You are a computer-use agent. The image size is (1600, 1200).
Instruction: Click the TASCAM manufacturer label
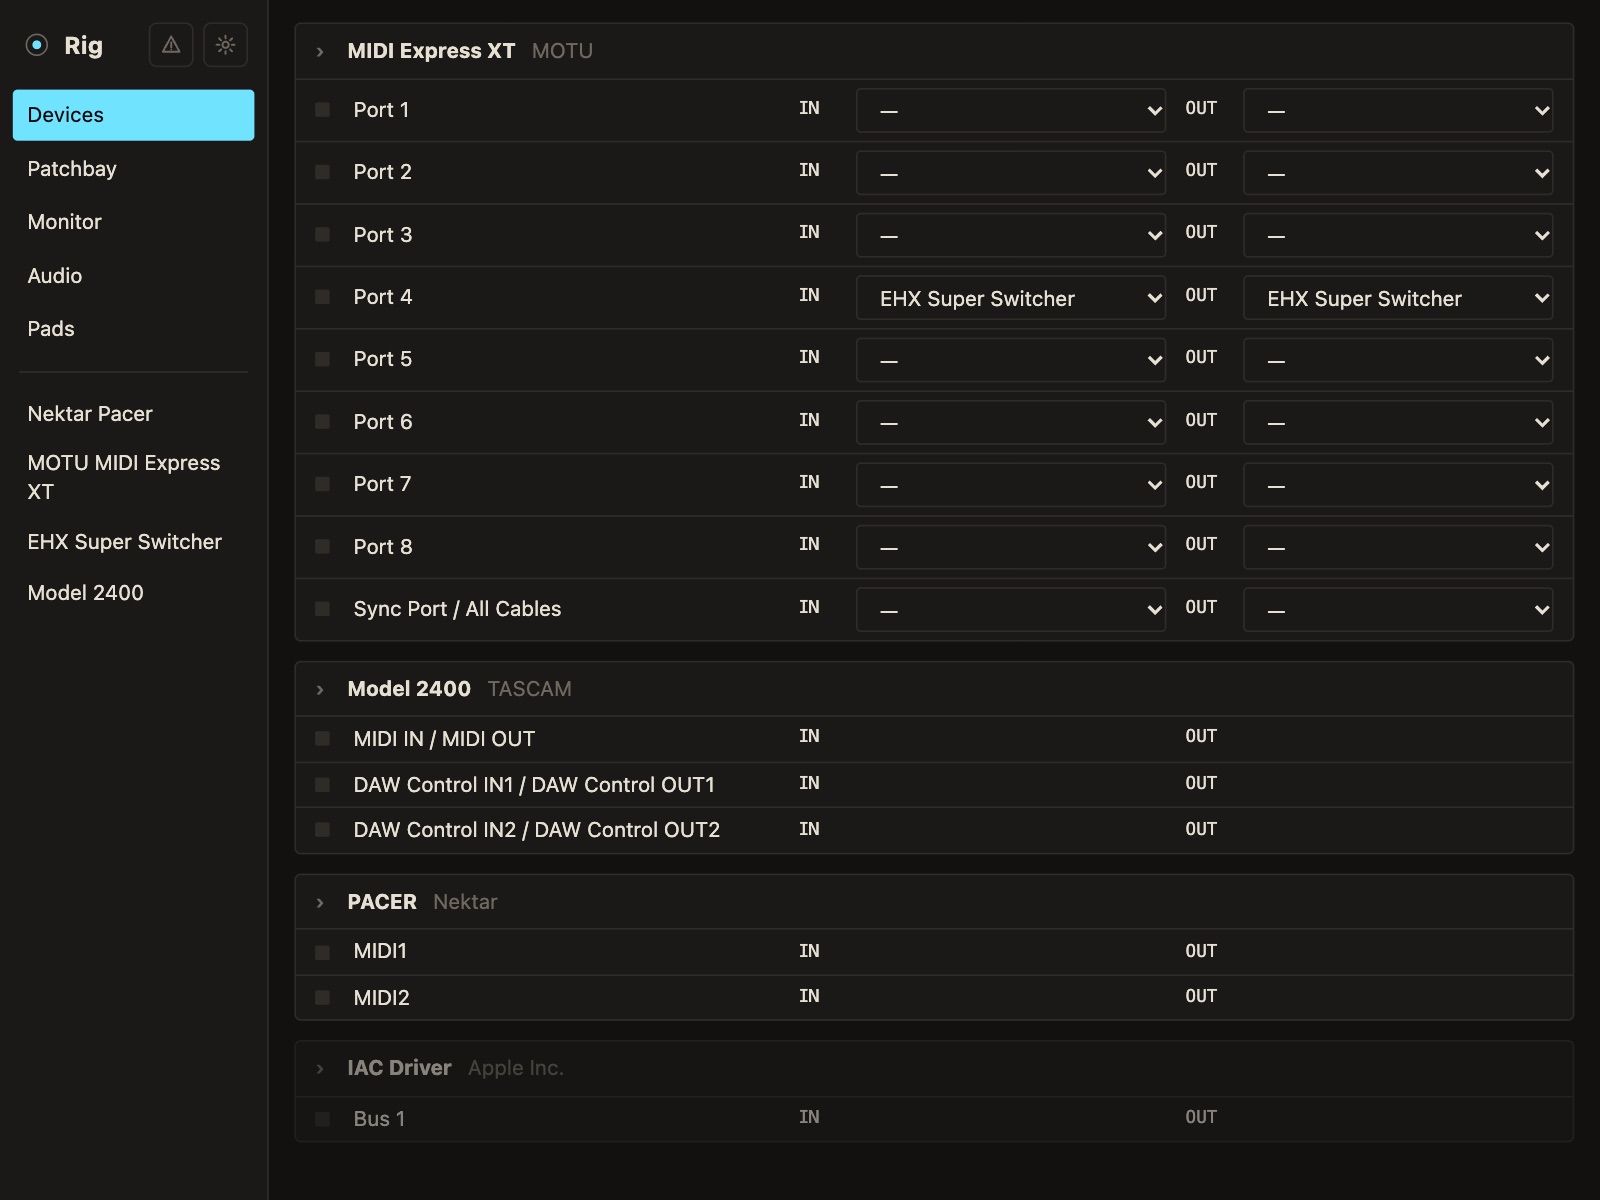[x=529, y=689]
